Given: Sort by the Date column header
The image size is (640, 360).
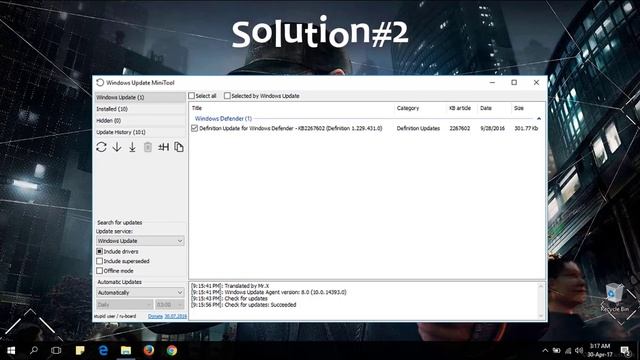Looking at the screenshot, I should 494,108.
